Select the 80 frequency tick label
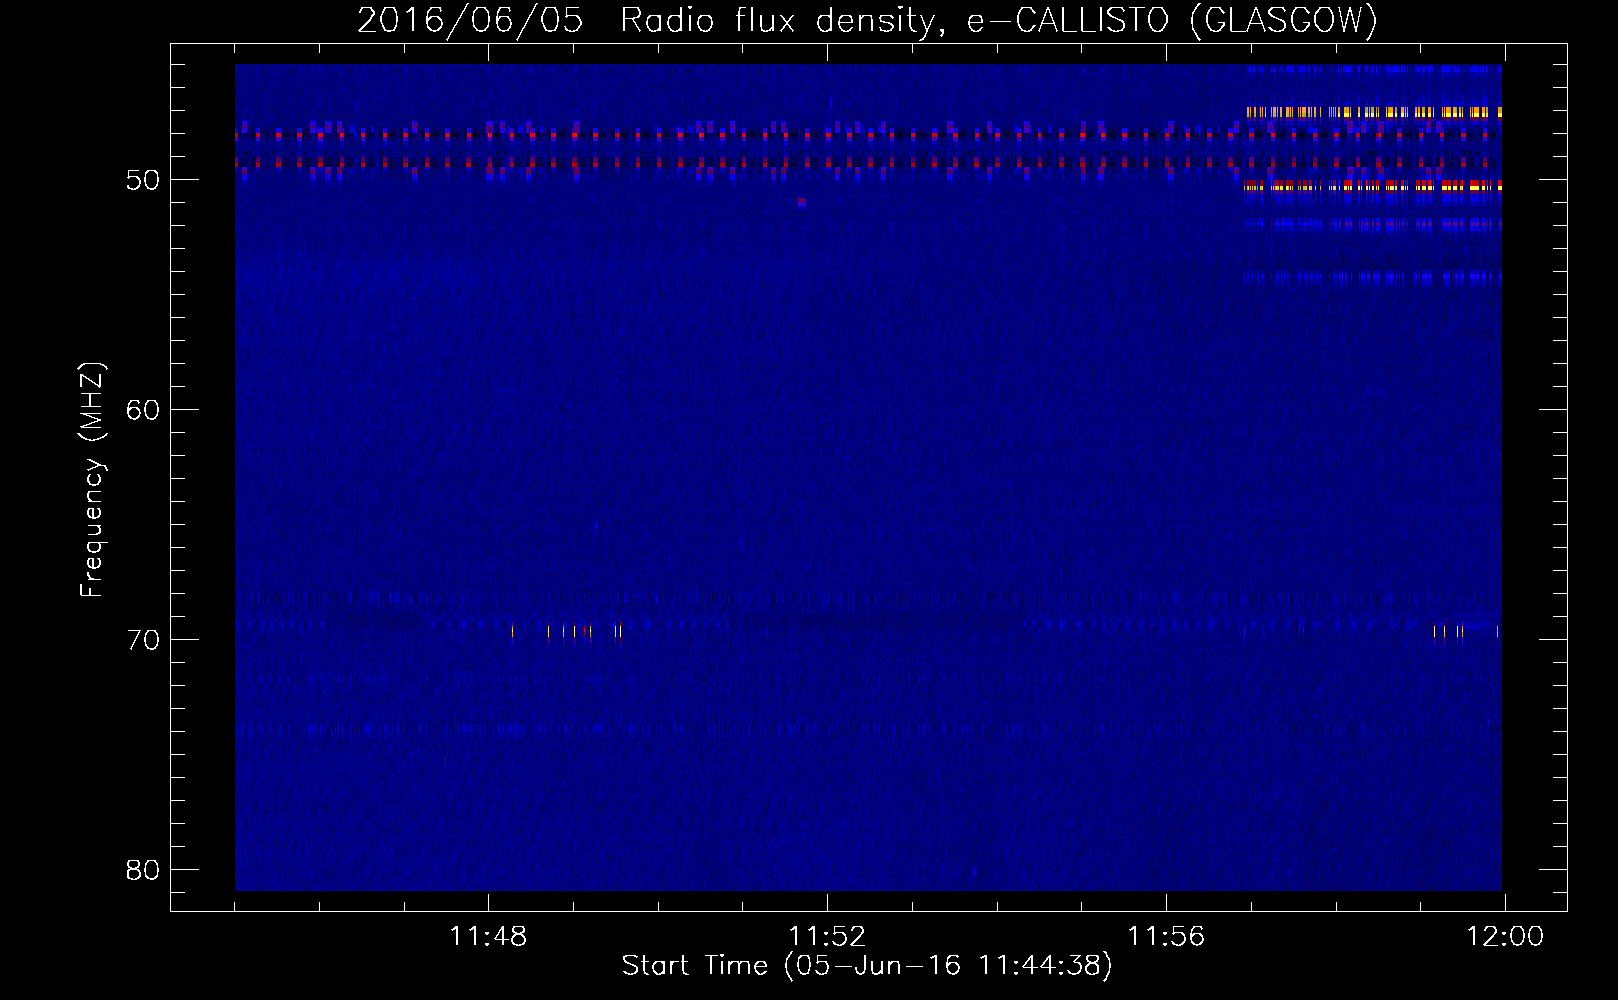1618x1000 pixels. pos(144,870)
